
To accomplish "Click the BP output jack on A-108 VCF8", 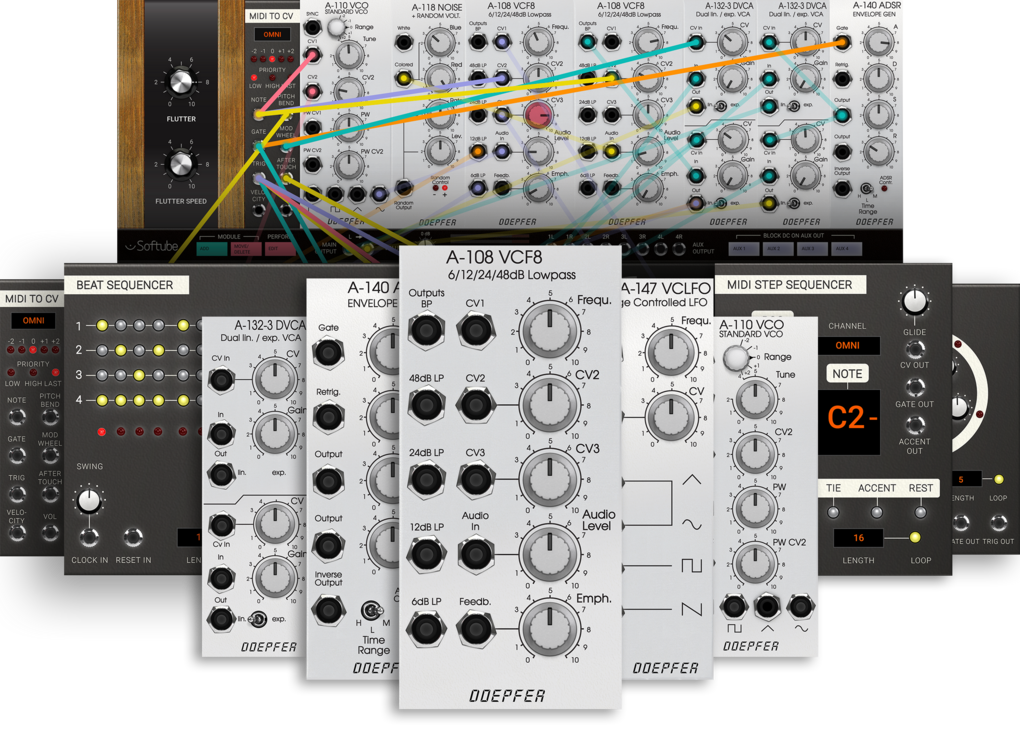I will tap(427, 331).
